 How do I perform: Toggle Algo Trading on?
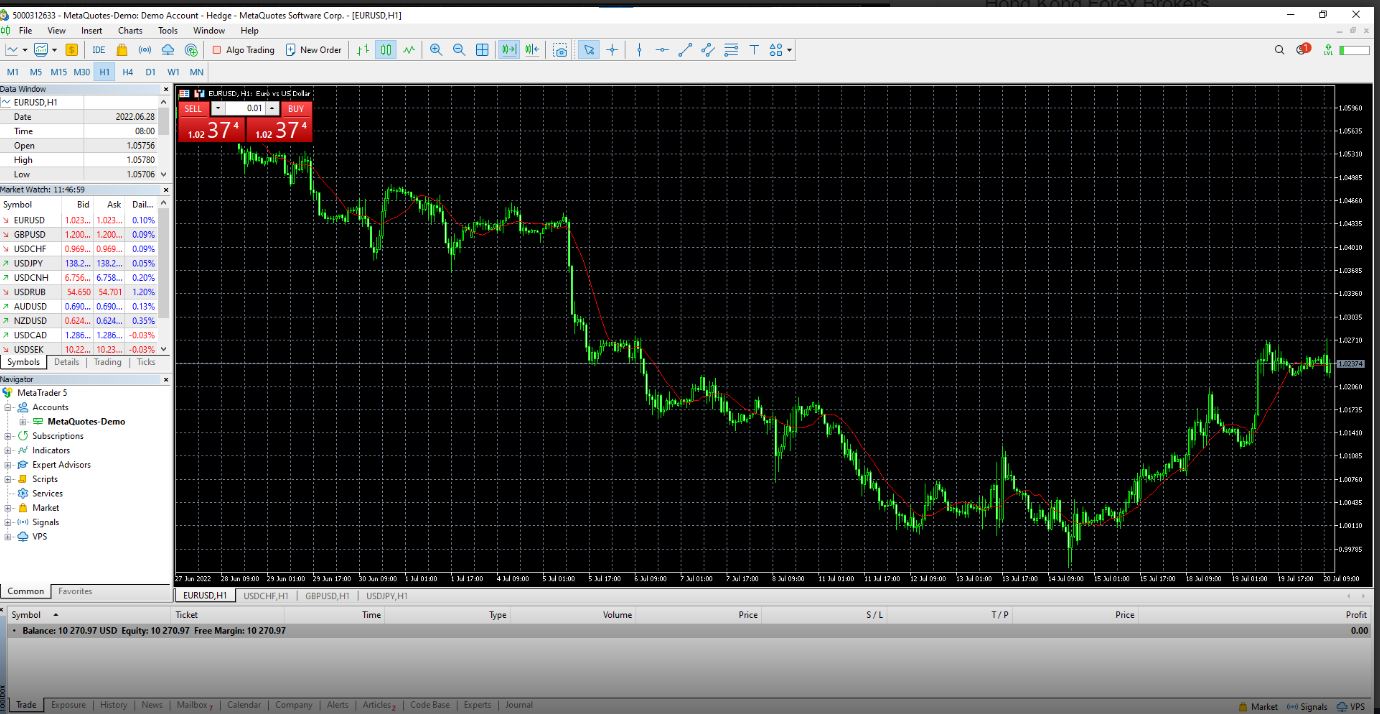(243, 50)
